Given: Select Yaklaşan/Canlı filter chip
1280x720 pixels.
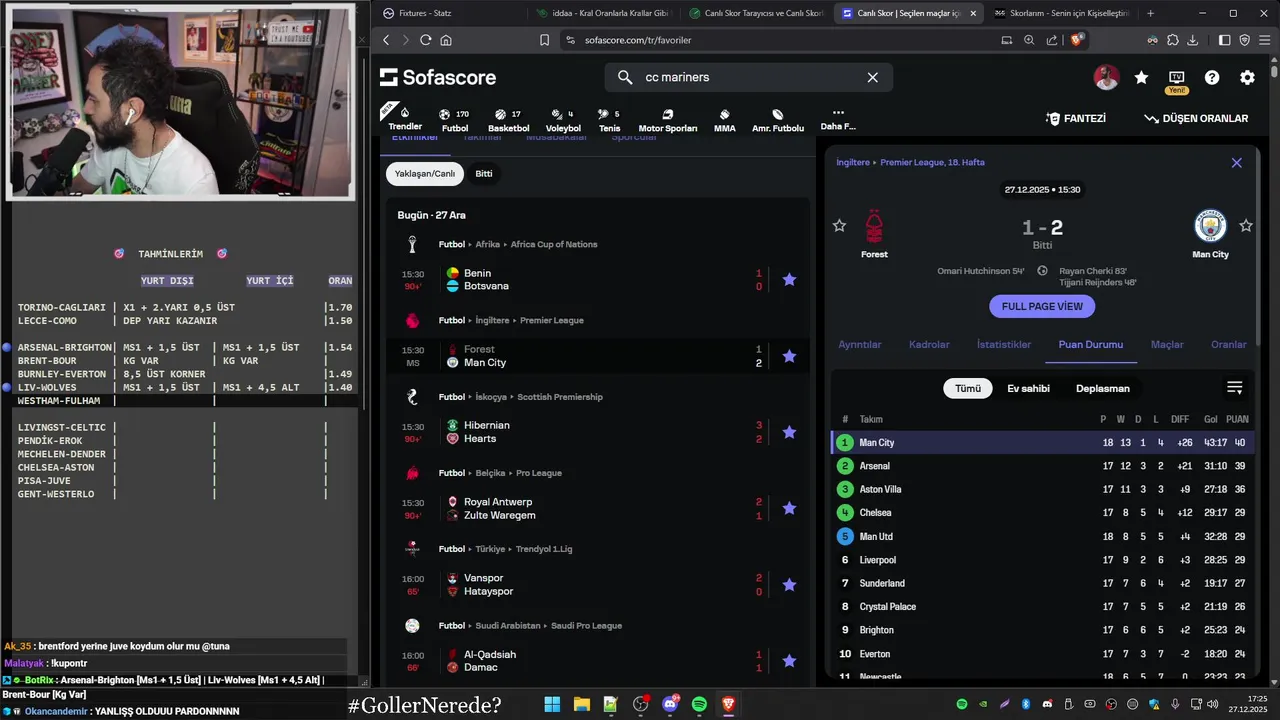Looking at the screenshot, I should pyautogui.click(x=425, y=173).
